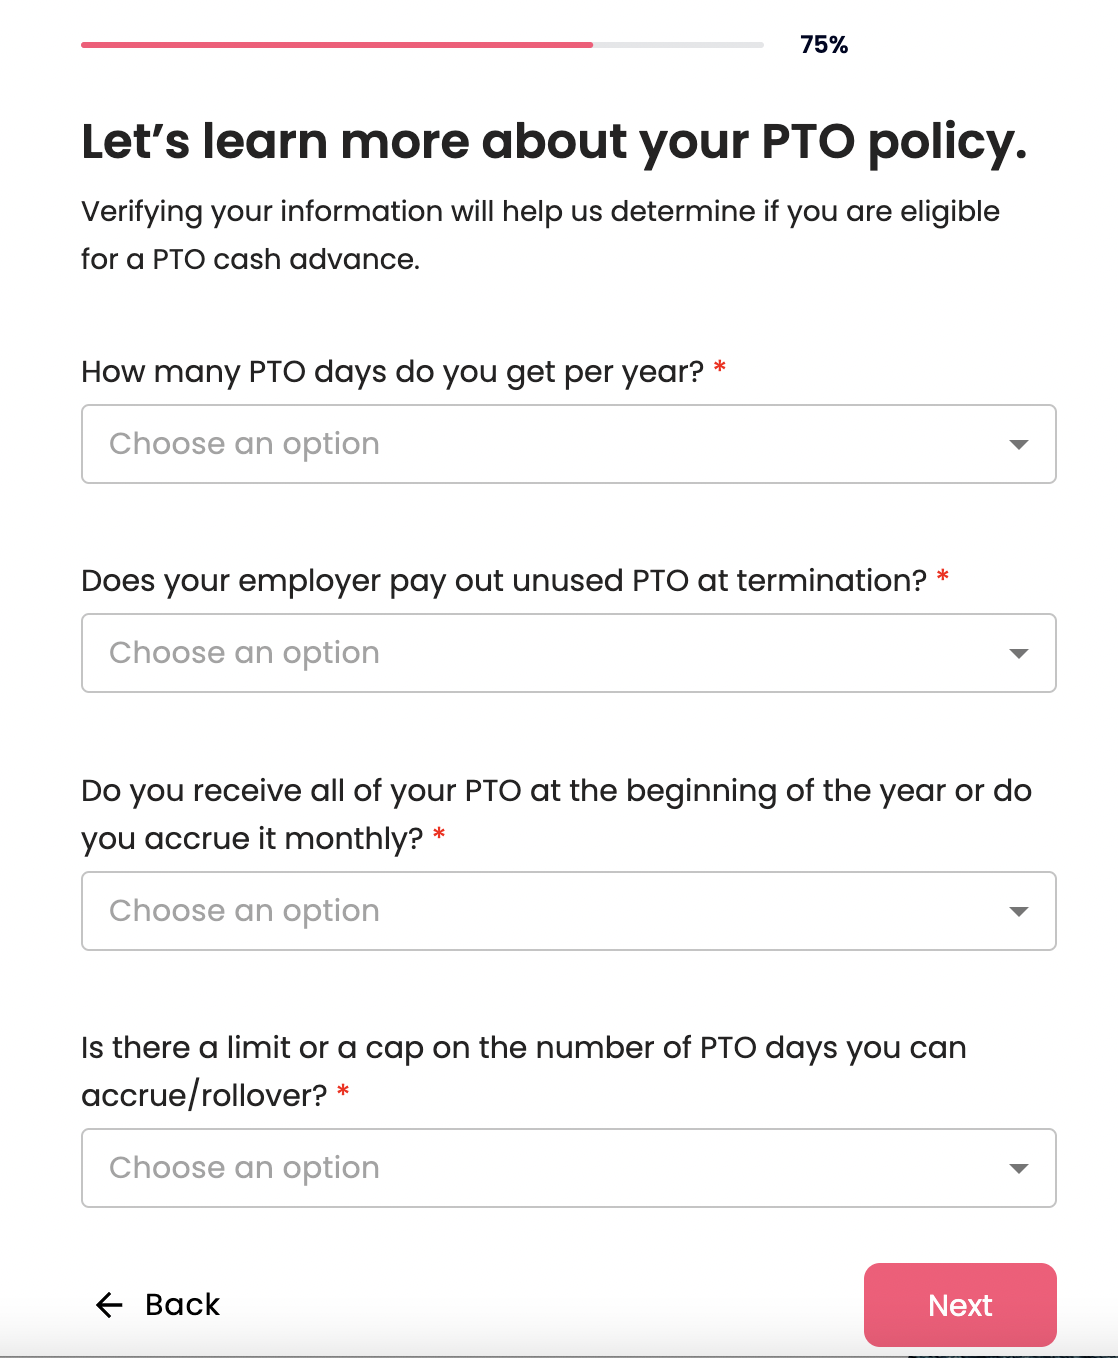Click the "Does your employer pay out" question label

tap(504, 581)
